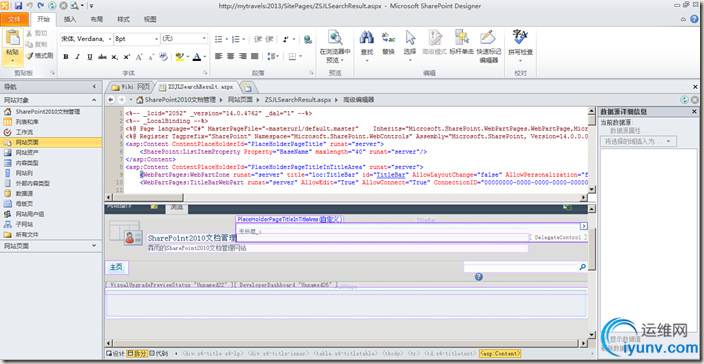This screenshot has width=704, height=364.
Task: Center text in paragraph group
Action: click(x=231, y=57)
